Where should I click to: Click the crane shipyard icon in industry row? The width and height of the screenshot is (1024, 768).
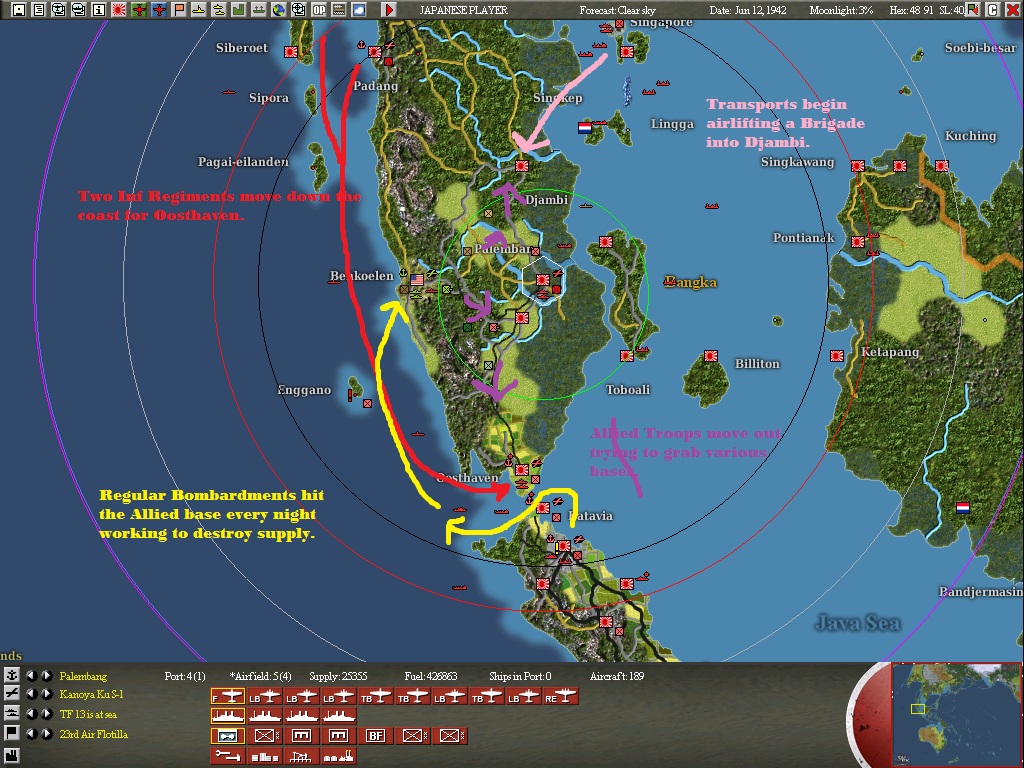click(302, 756)
